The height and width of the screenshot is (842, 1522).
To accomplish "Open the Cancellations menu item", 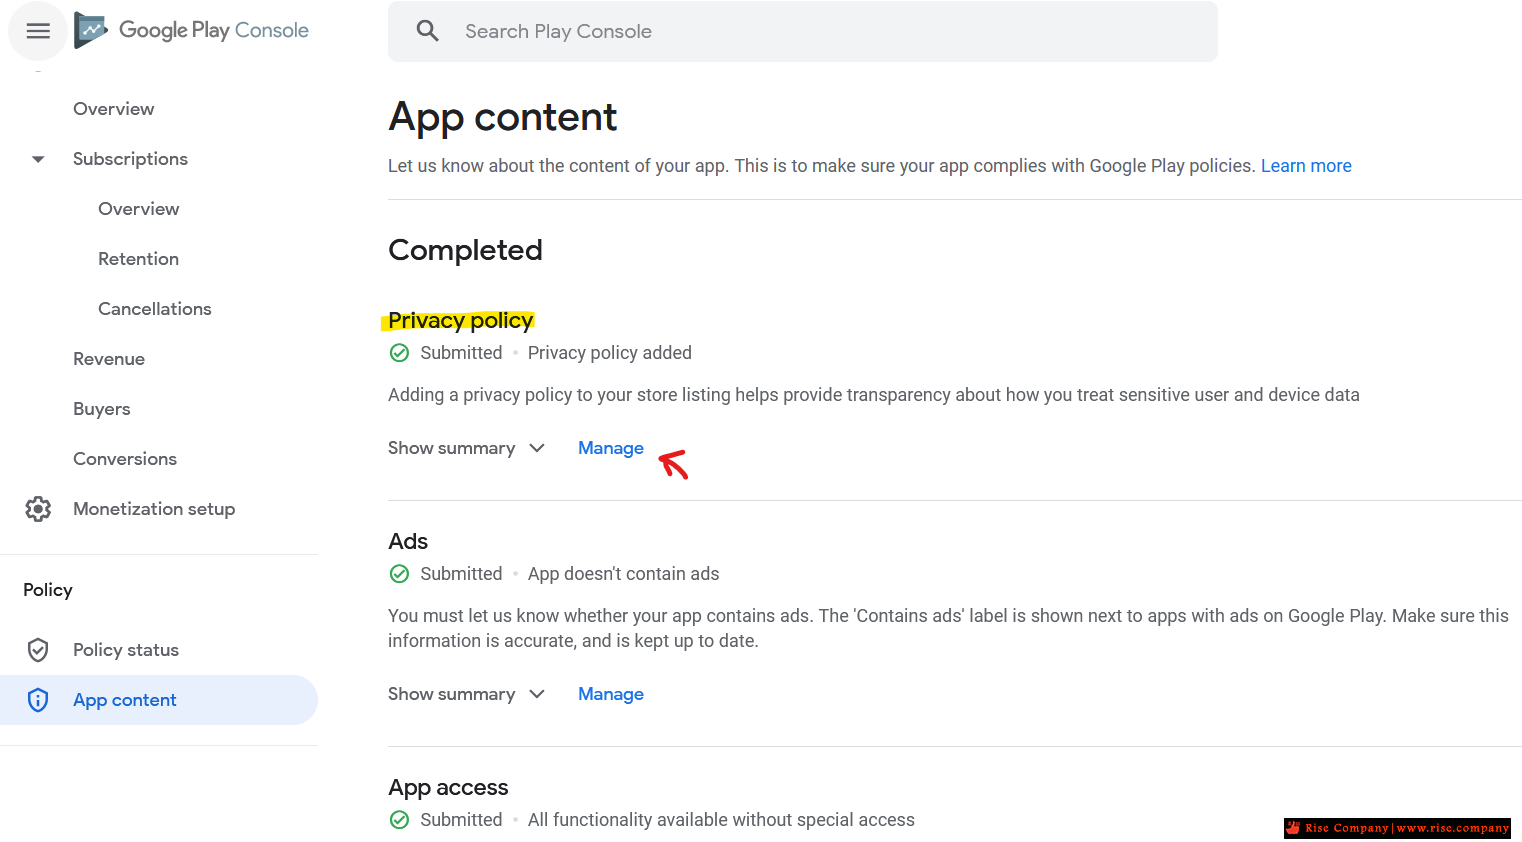I will (155, 309).
